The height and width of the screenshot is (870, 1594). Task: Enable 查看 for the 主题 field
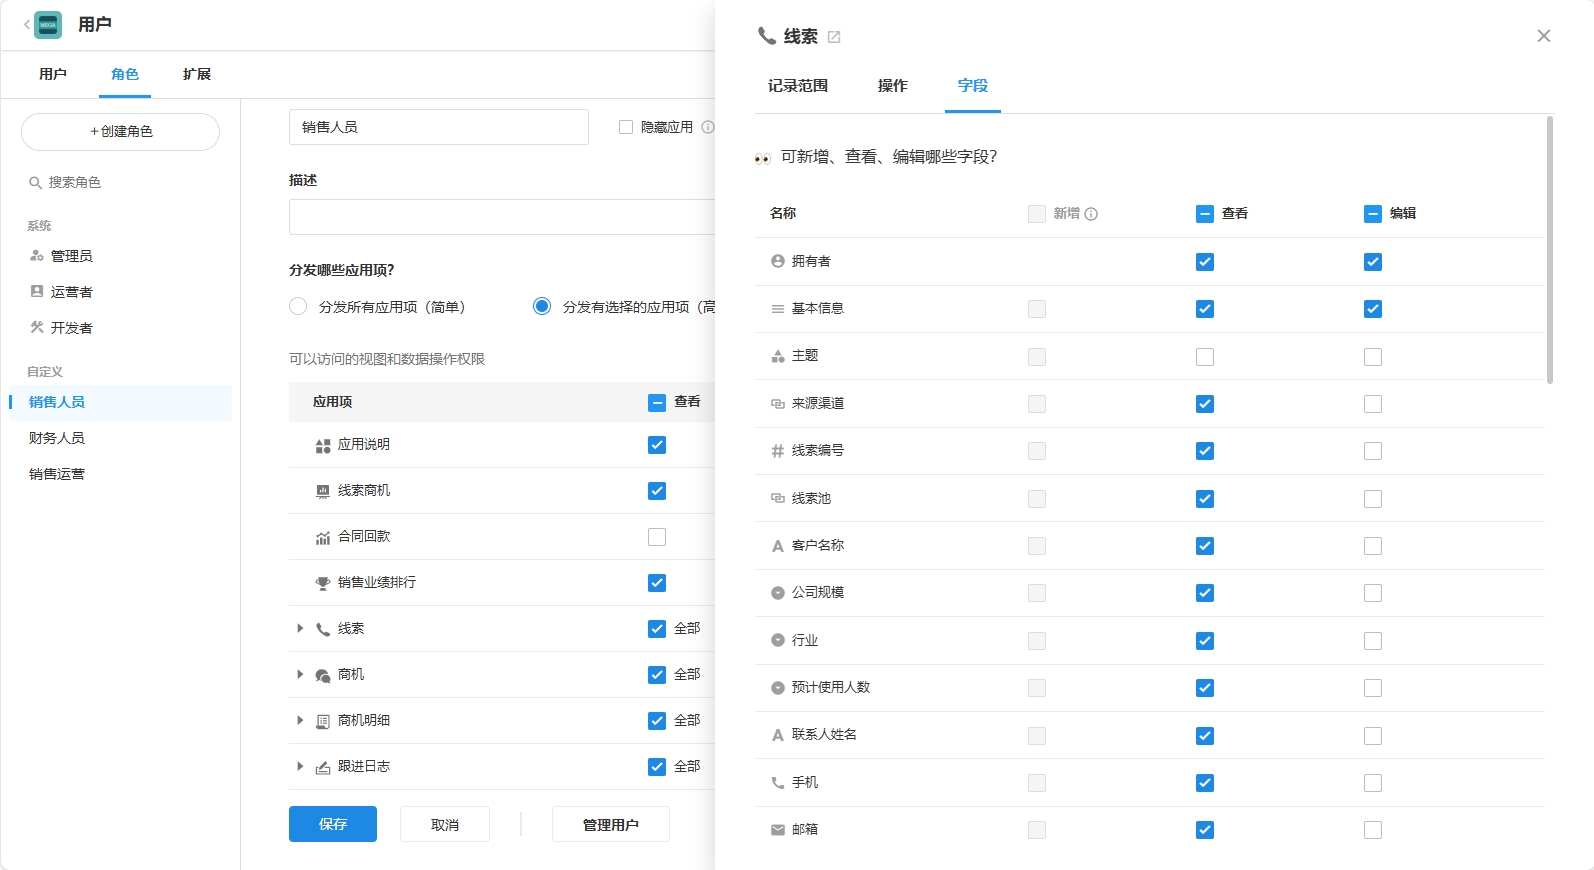[x=1205, y=357]
